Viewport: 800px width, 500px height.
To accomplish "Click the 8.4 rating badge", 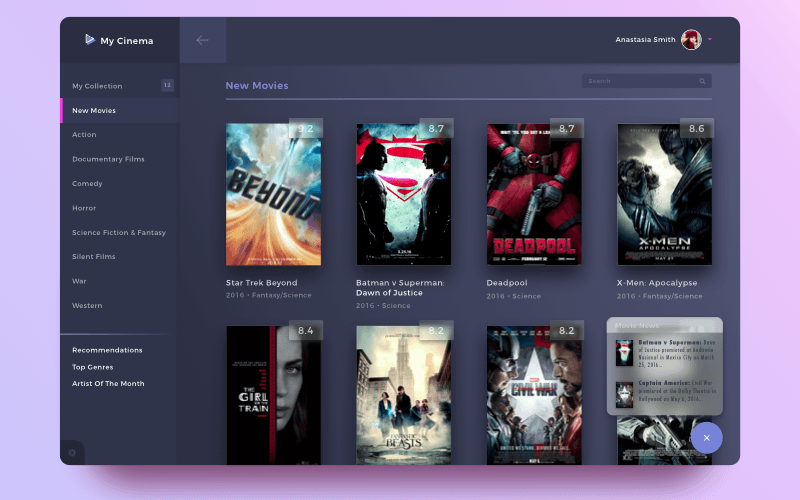I will pos(306,331).
